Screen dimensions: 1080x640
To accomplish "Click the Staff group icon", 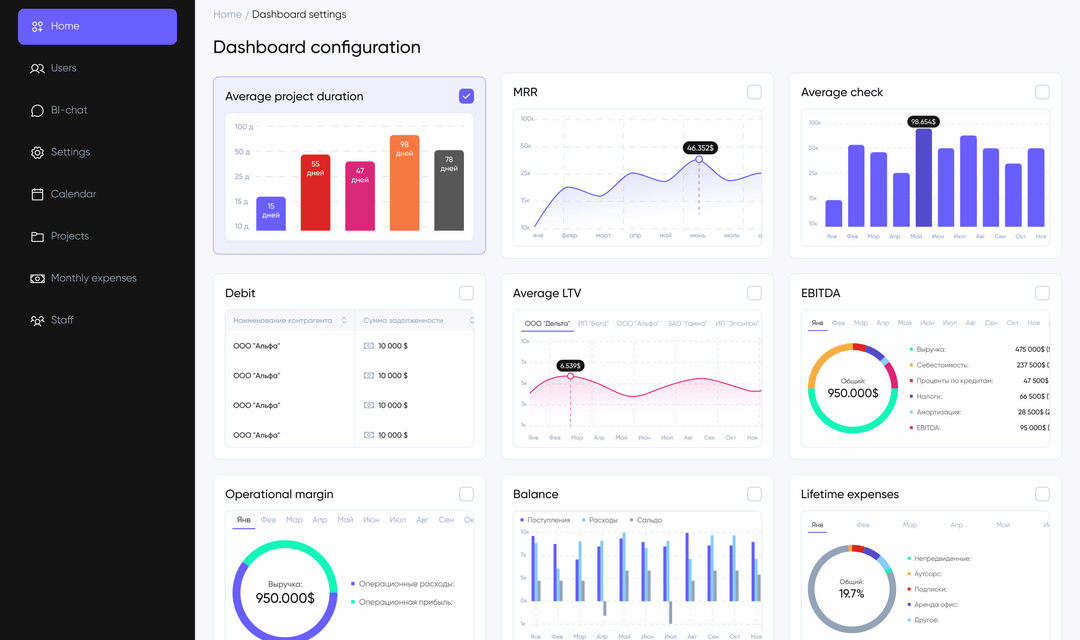I will [x=37, y=321].
